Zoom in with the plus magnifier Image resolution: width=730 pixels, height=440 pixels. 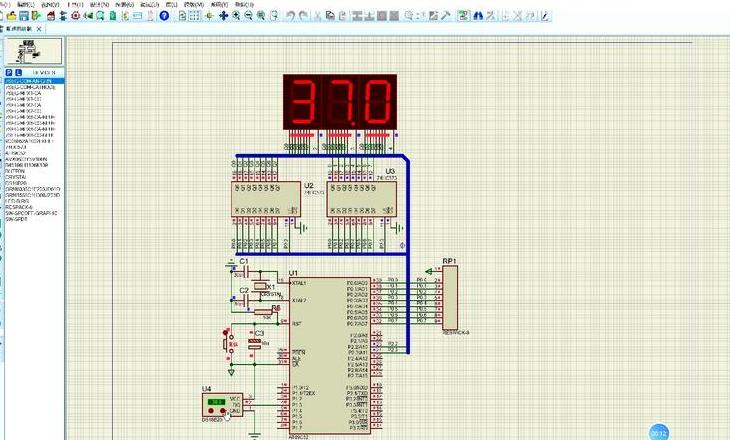(x=236, y=16)
